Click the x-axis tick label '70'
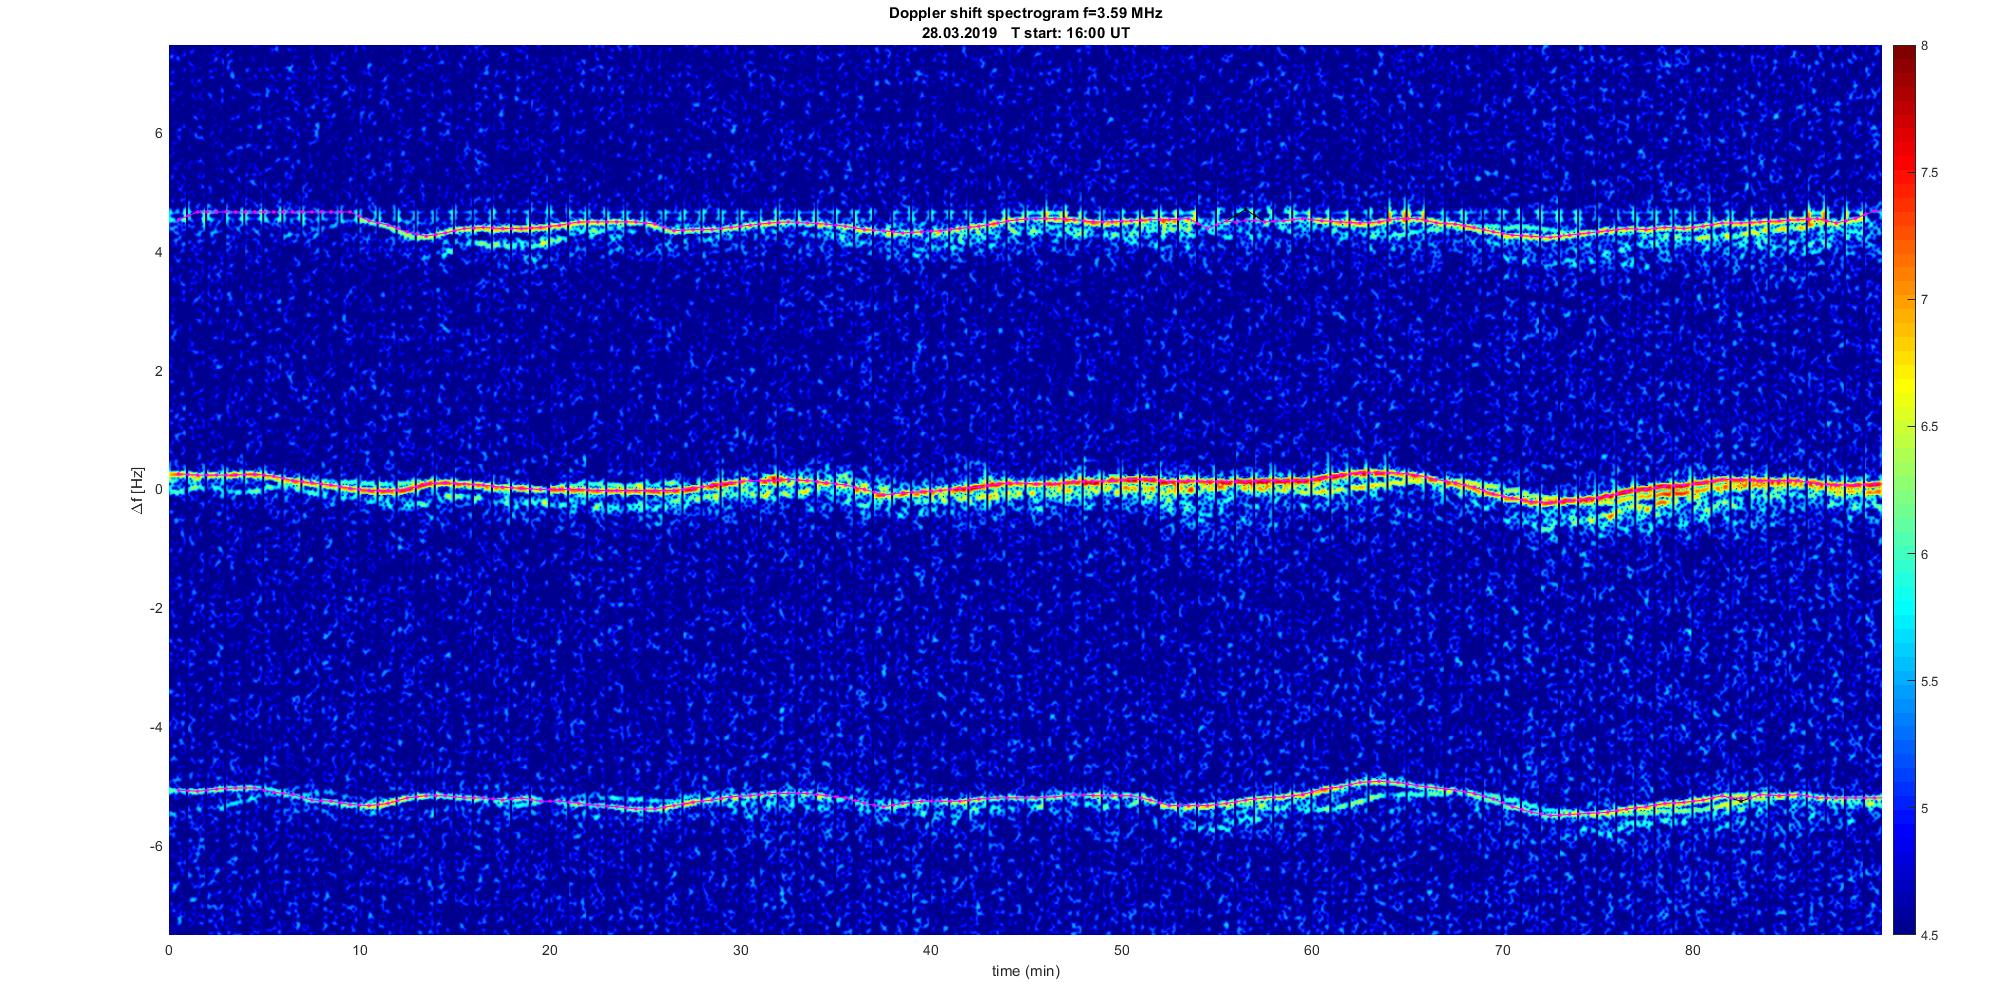This screenshot has width=2000, height=1003. pos(1502,950)
